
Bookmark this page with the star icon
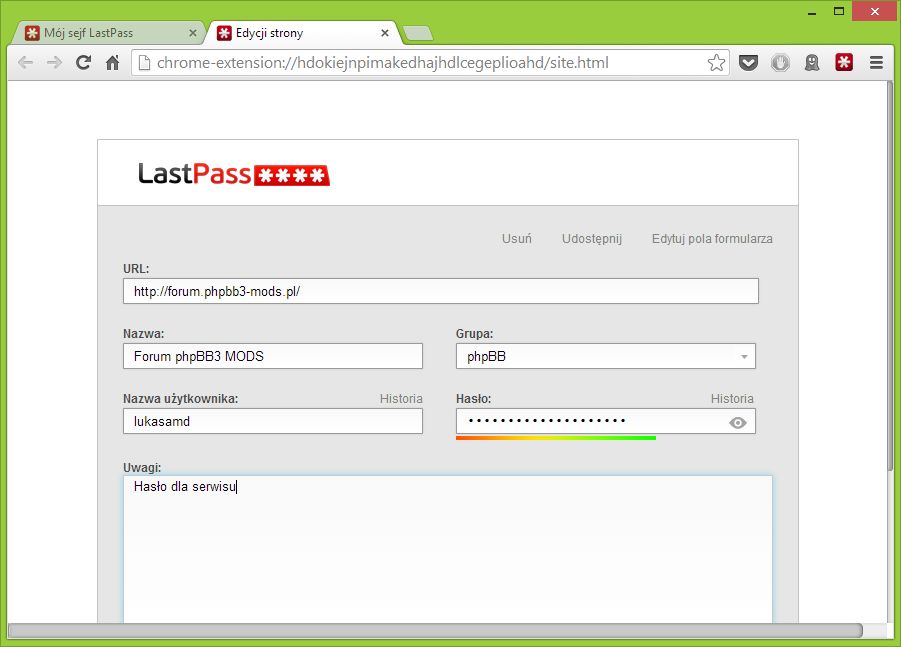pyautogui.click(x=716, y=63)
